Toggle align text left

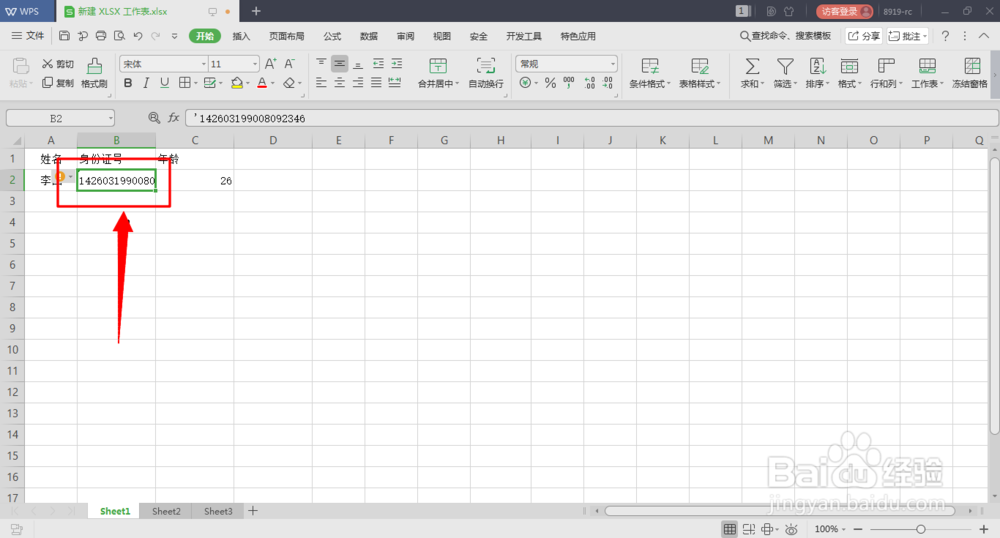click(321, 83)
